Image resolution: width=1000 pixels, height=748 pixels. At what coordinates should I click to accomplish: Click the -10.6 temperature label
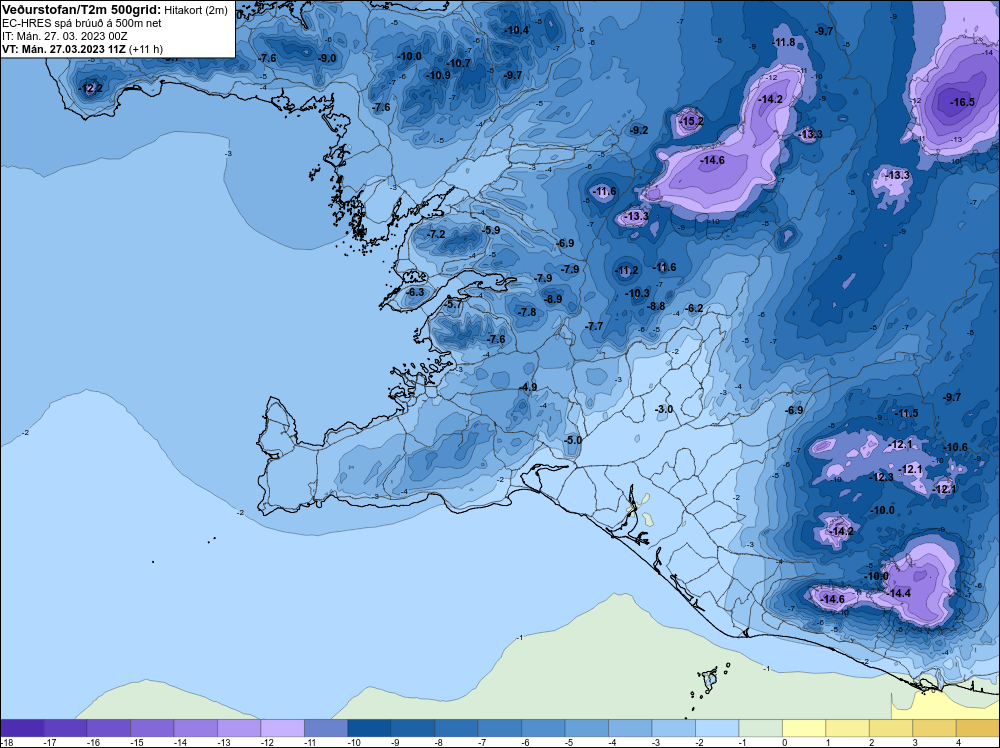click(x=955, y=447)
